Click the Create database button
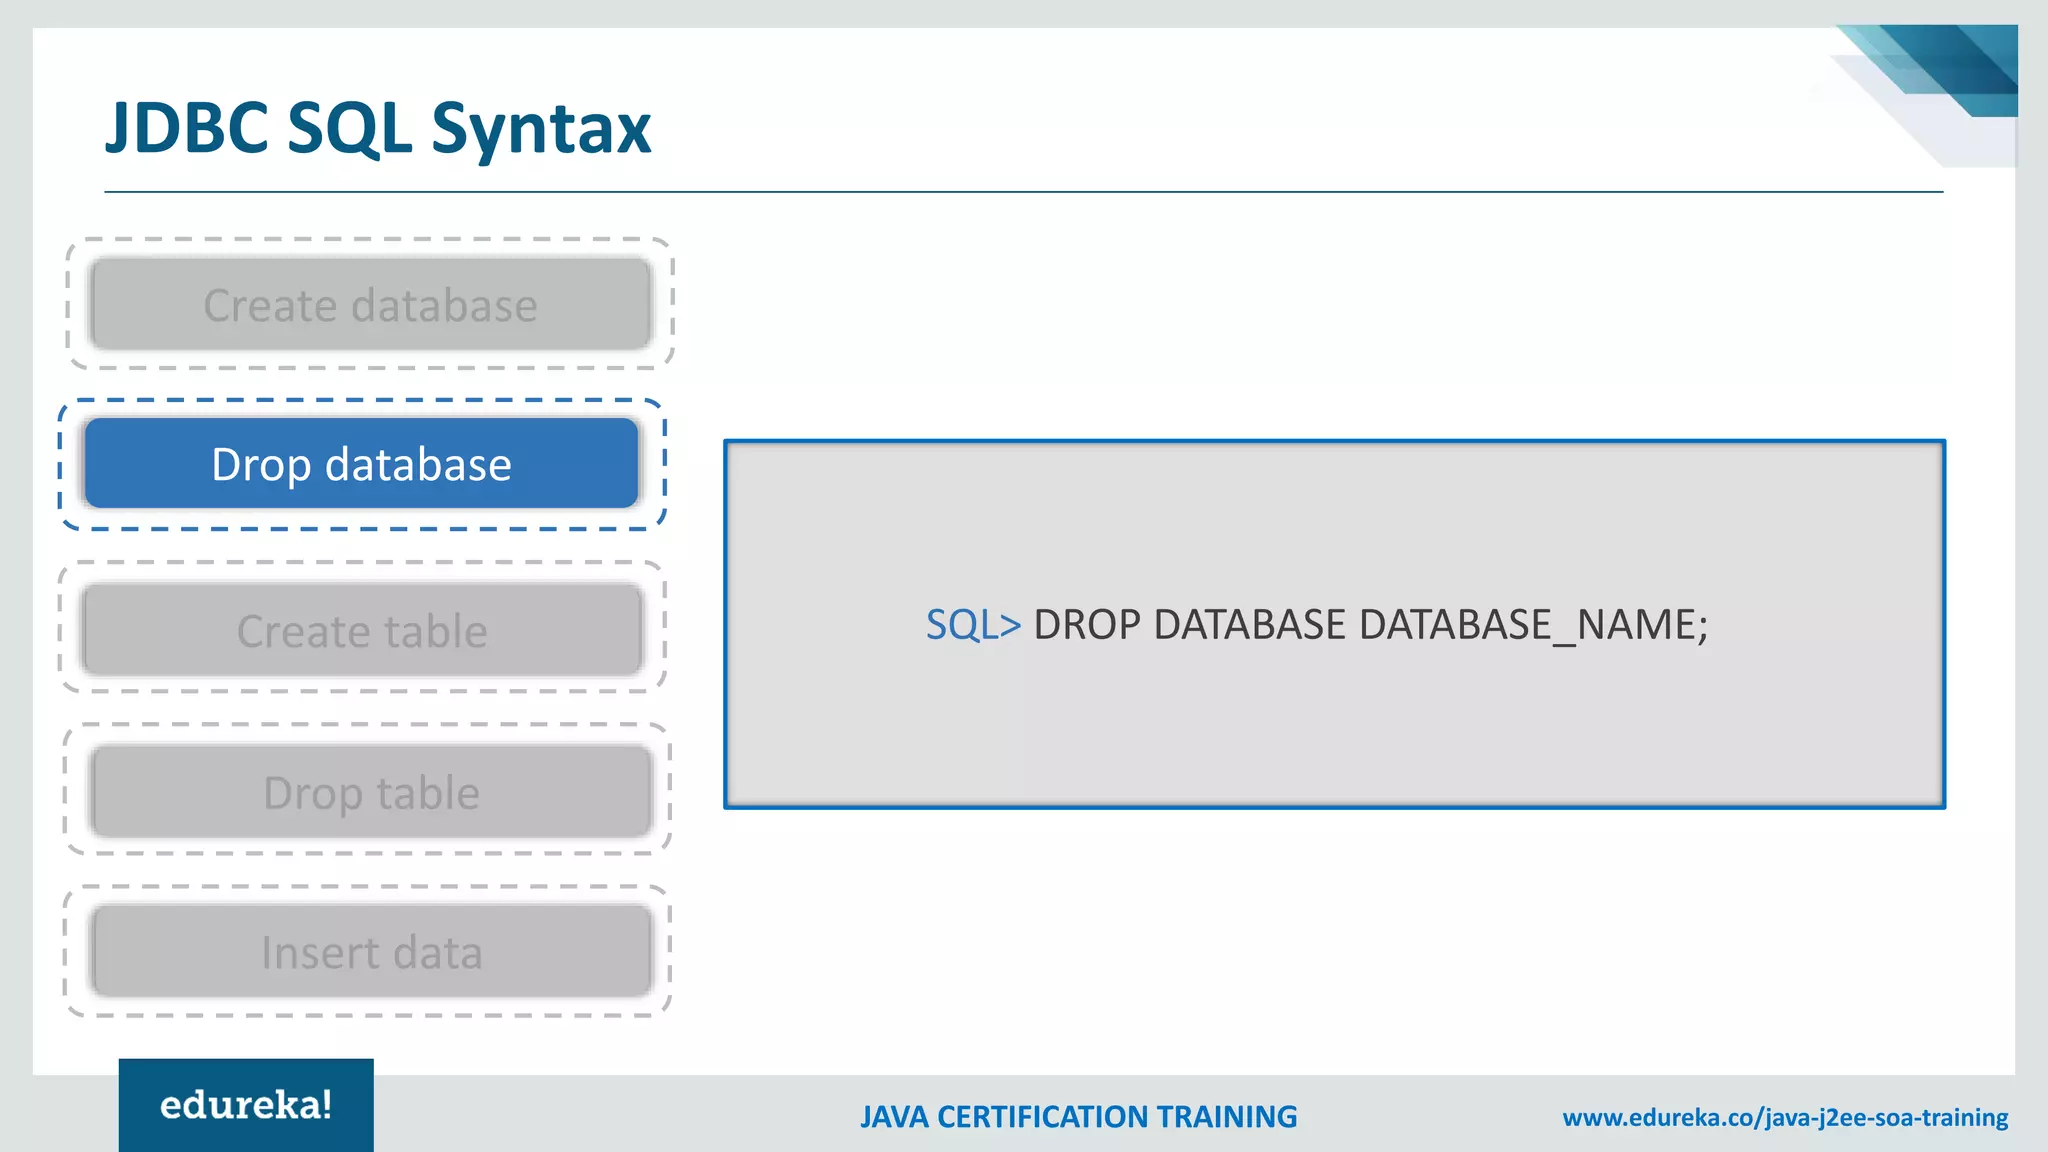The width and height of the screenshot is (2048, 1152). (x=370, y=305)
